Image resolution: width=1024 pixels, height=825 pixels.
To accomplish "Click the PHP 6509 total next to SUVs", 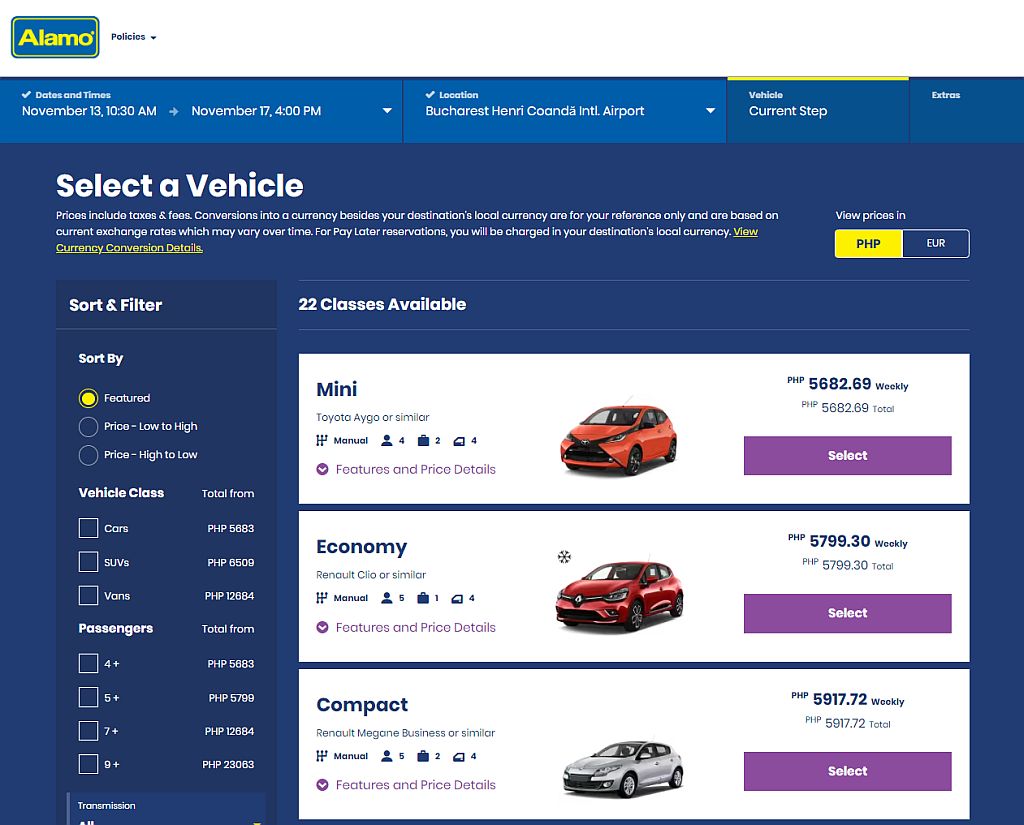I will click(x=231, y=562).
